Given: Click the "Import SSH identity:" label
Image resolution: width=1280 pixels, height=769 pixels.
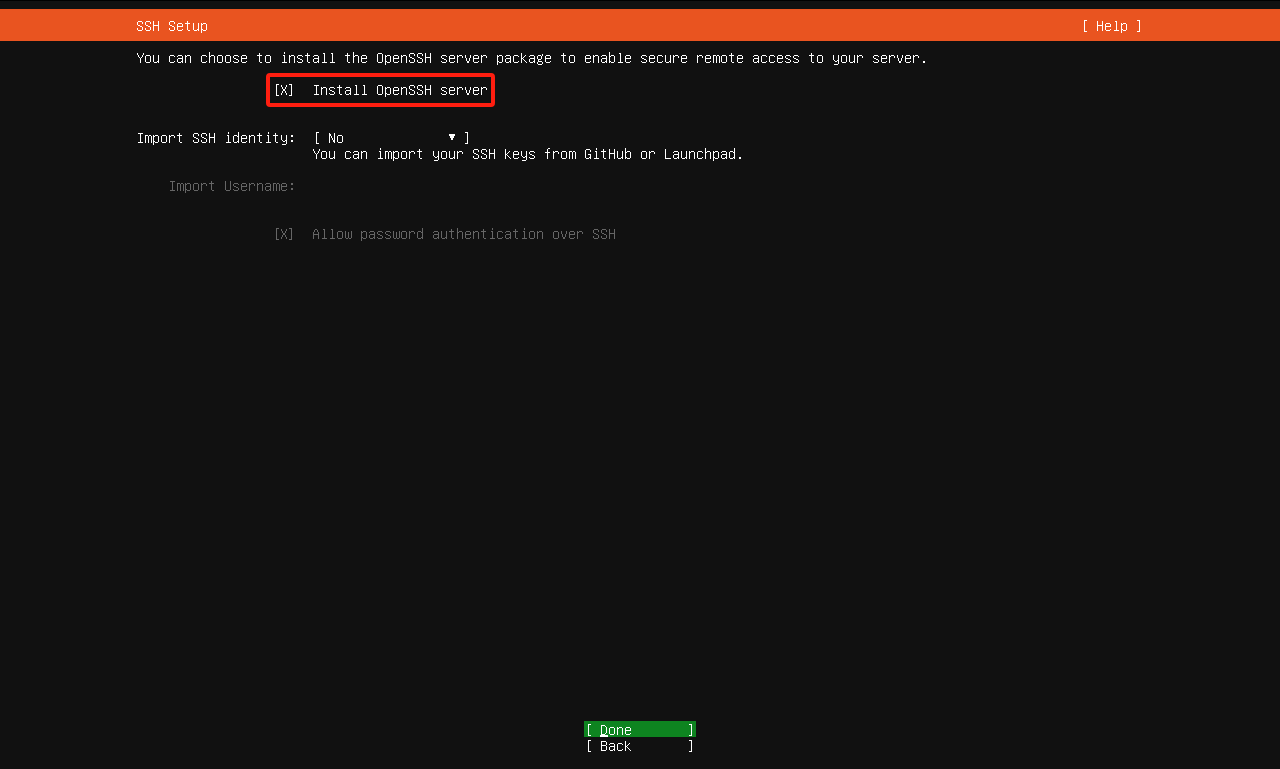Looking at the screenshot, I should coord(216,138).
